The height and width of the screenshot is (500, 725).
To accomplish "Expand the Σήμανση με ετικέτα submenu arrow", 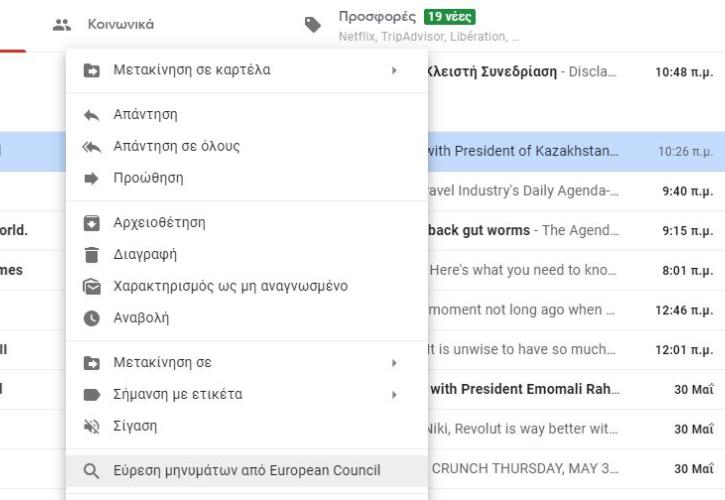I will (394, 395).
